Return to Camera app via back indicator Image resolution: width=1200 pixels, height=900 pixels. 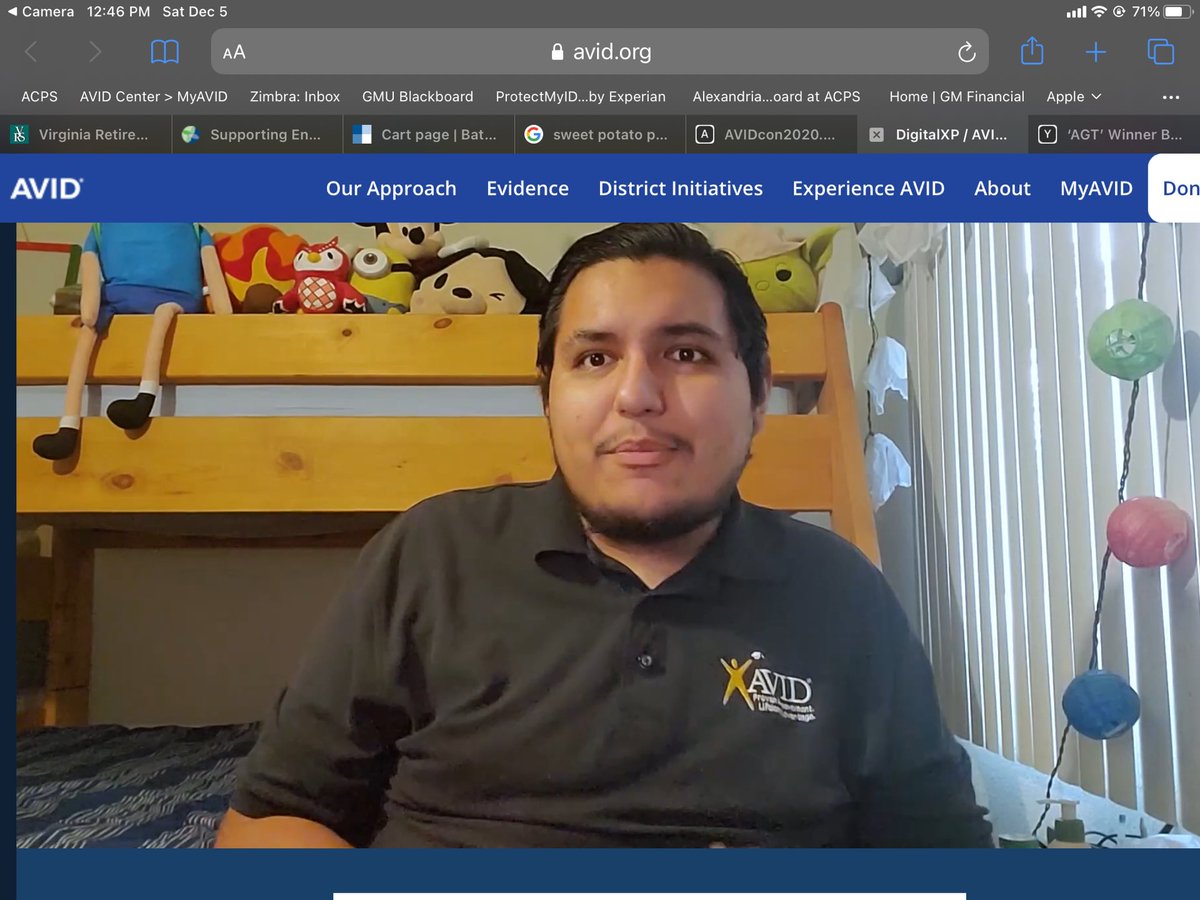pos(41,12)
